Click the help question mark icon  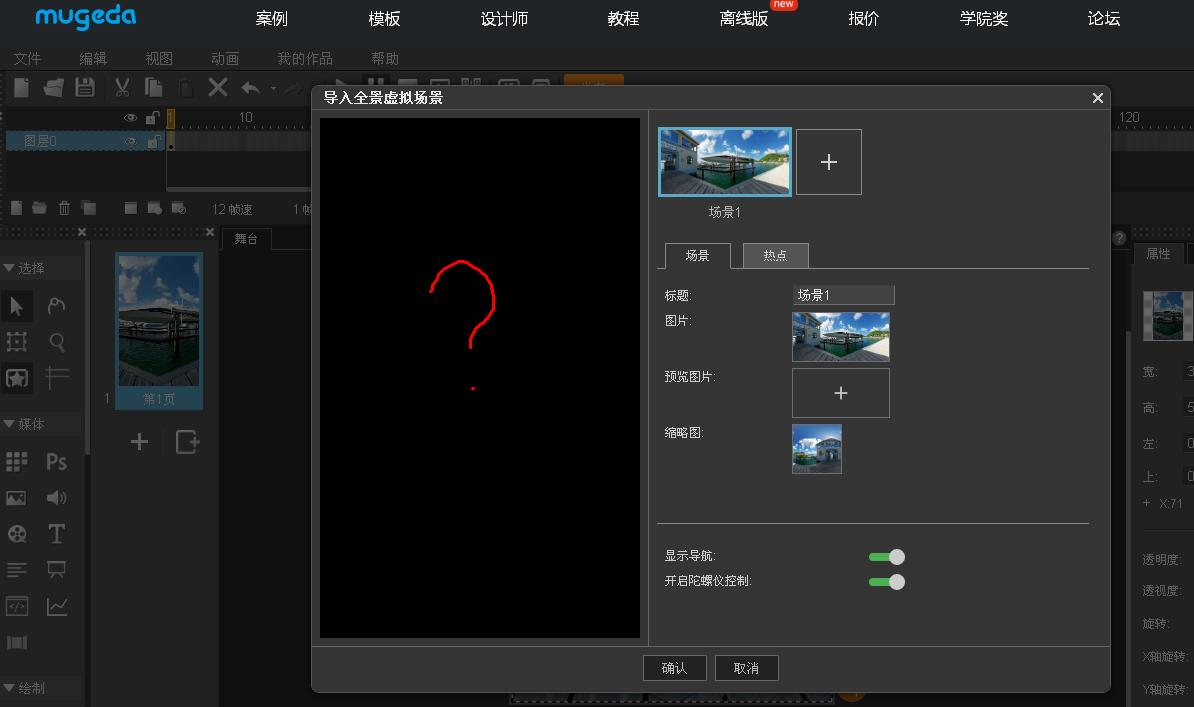tap(1119, 238)
